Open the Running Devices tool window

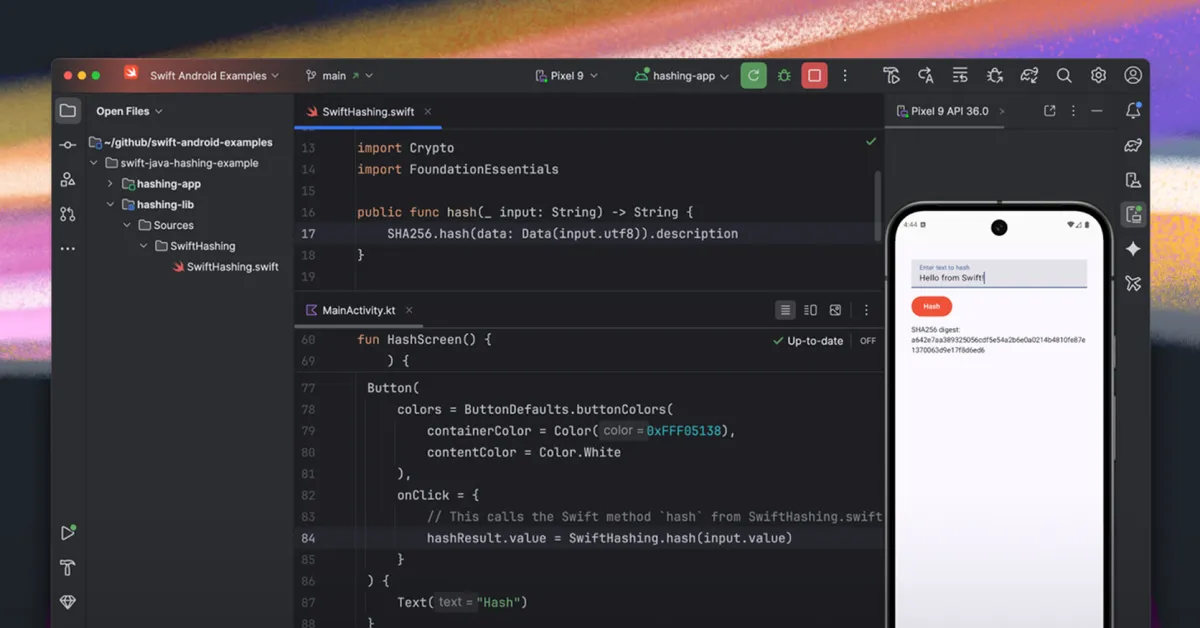[x=1132, y=213]
